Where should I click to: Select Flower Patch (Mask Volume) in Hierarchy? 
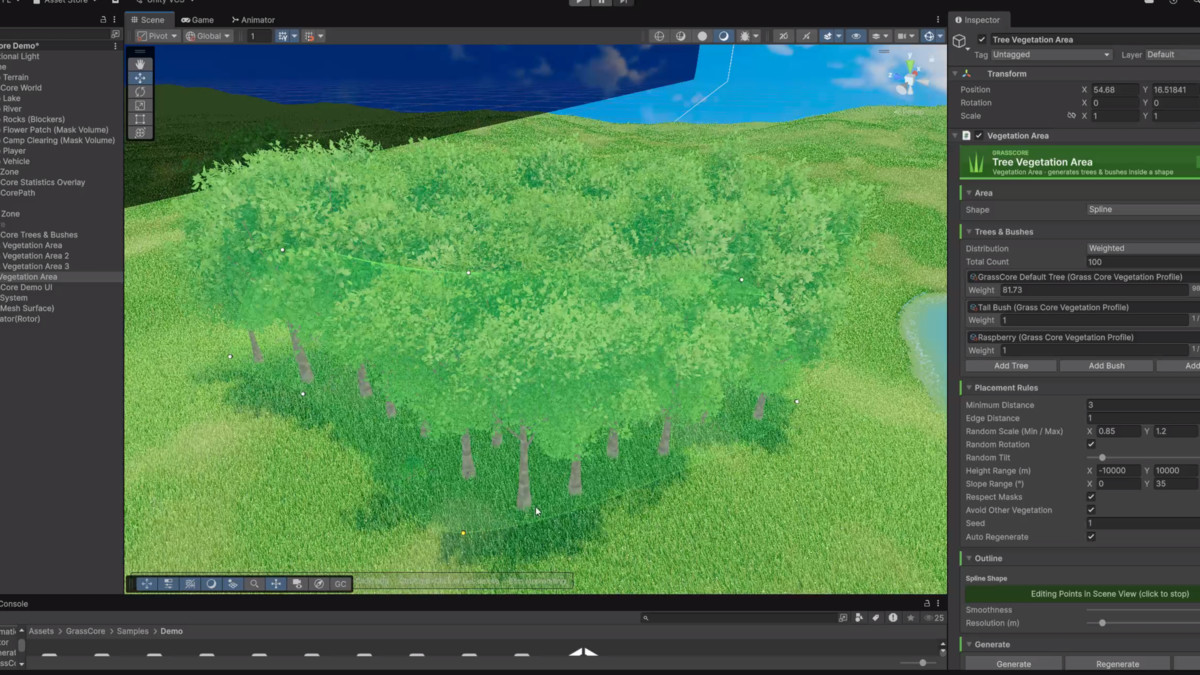coord(55,130)
